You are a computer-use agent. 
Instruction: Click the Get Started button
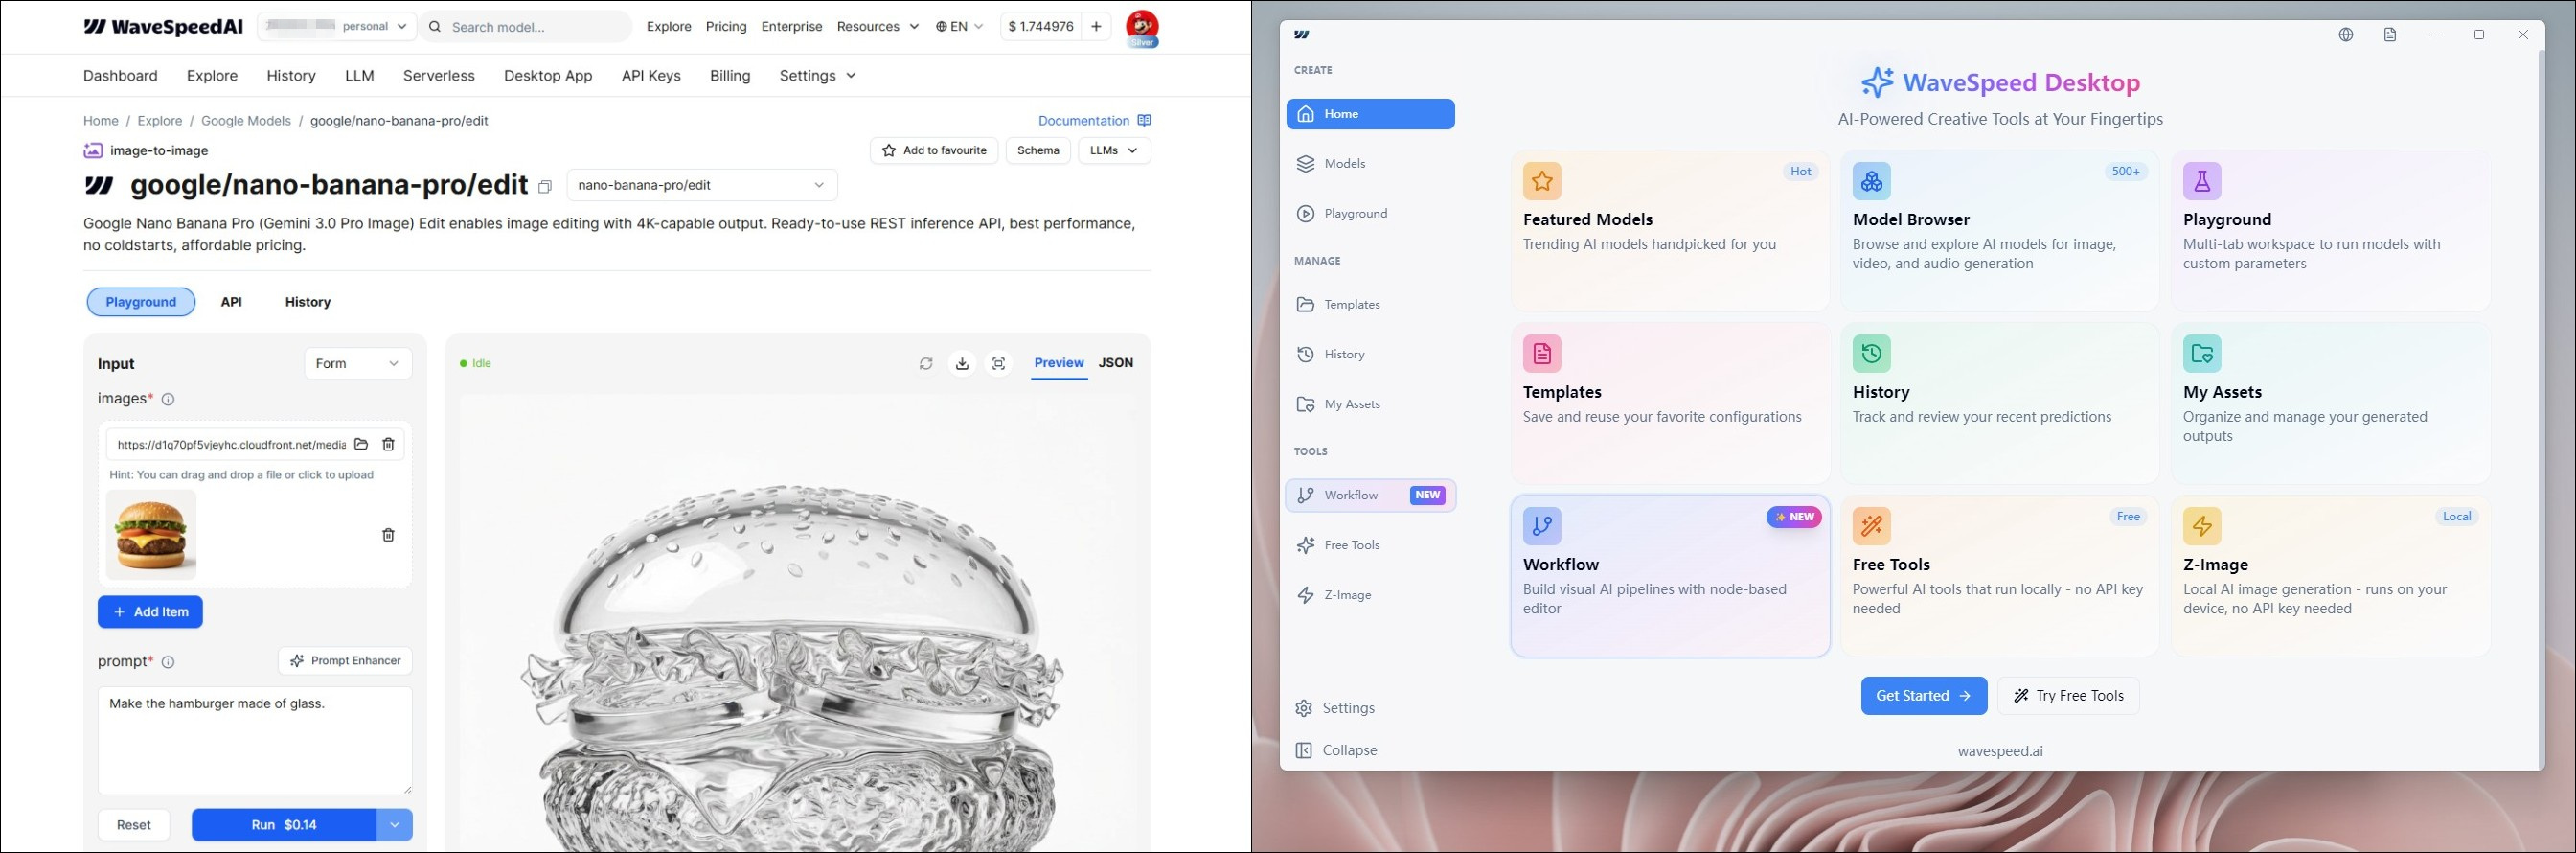1923,696
